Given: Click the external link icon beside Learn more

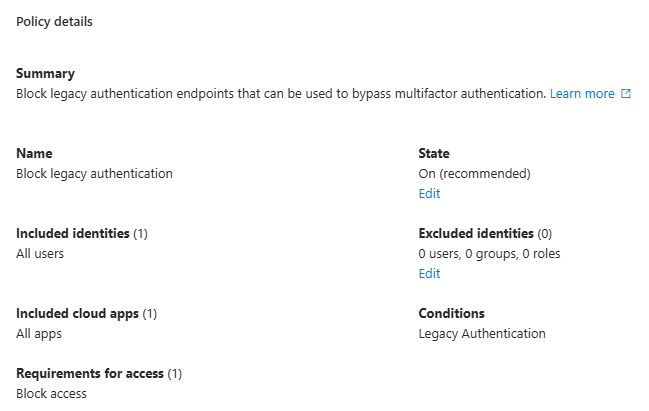Looking at the screenshot, I should pyautogui.click(x=626, y=94).
